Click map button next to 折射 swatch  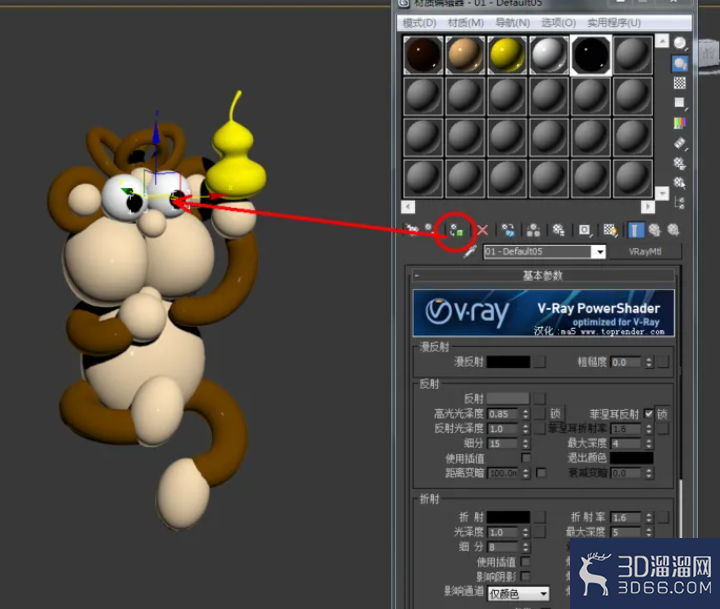click(540, 517)
